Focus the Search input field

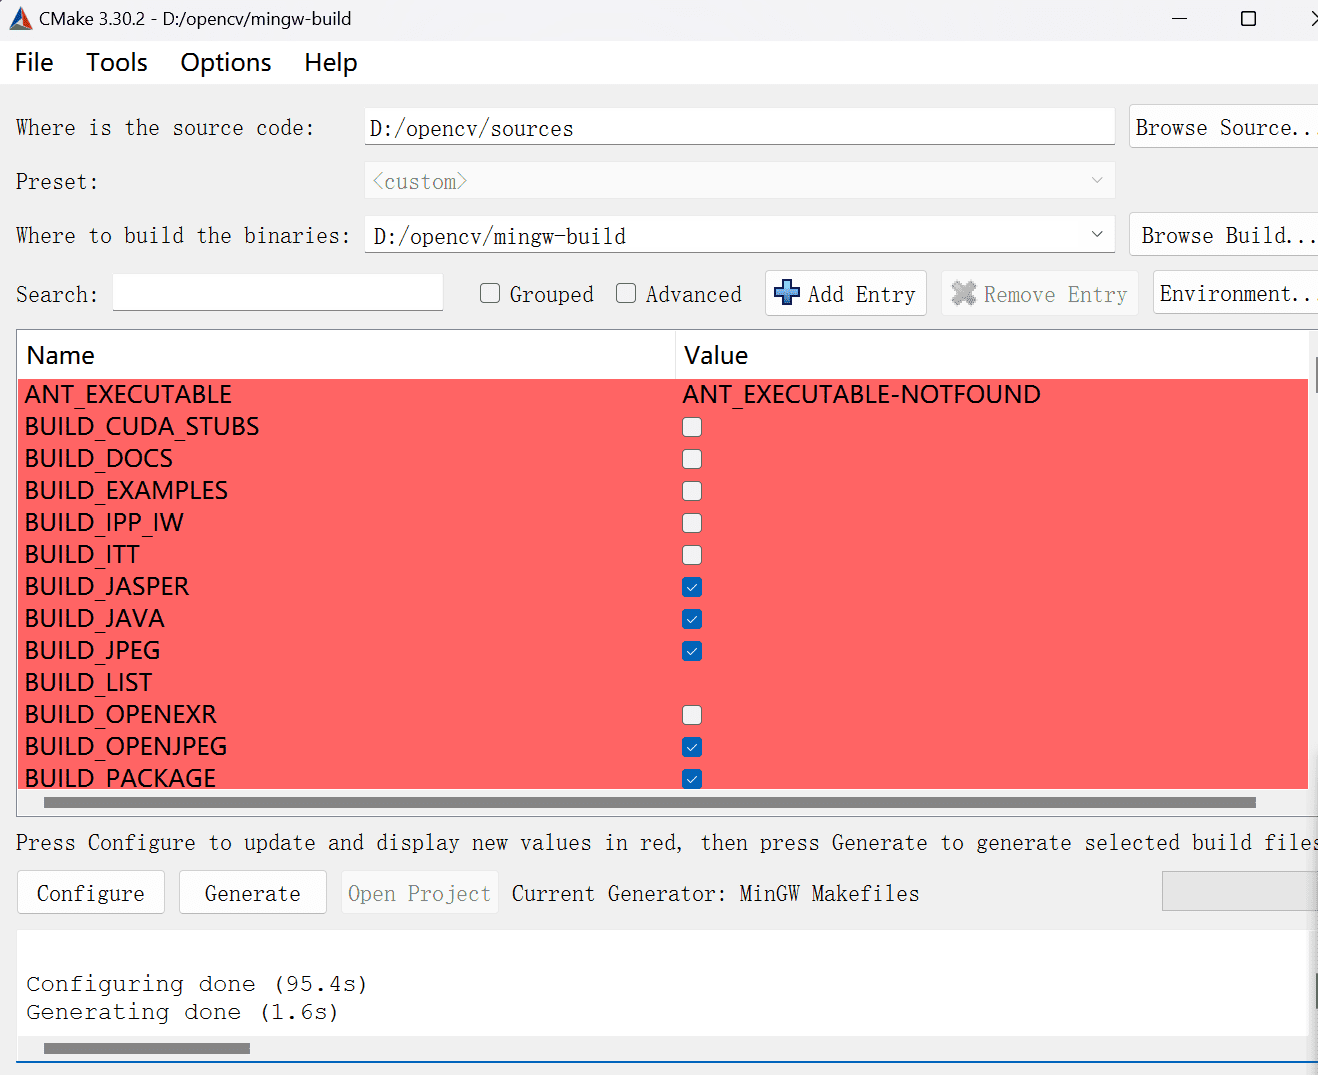tap(278, 292)
